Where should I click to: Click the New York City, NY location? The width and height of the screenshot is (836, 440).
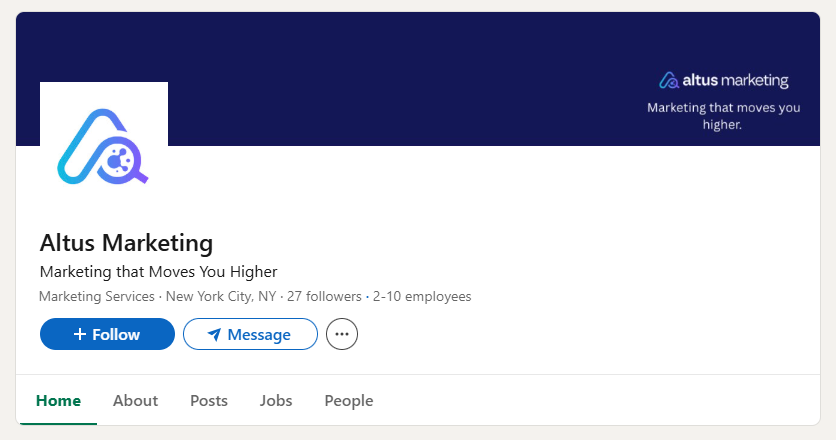221,297
